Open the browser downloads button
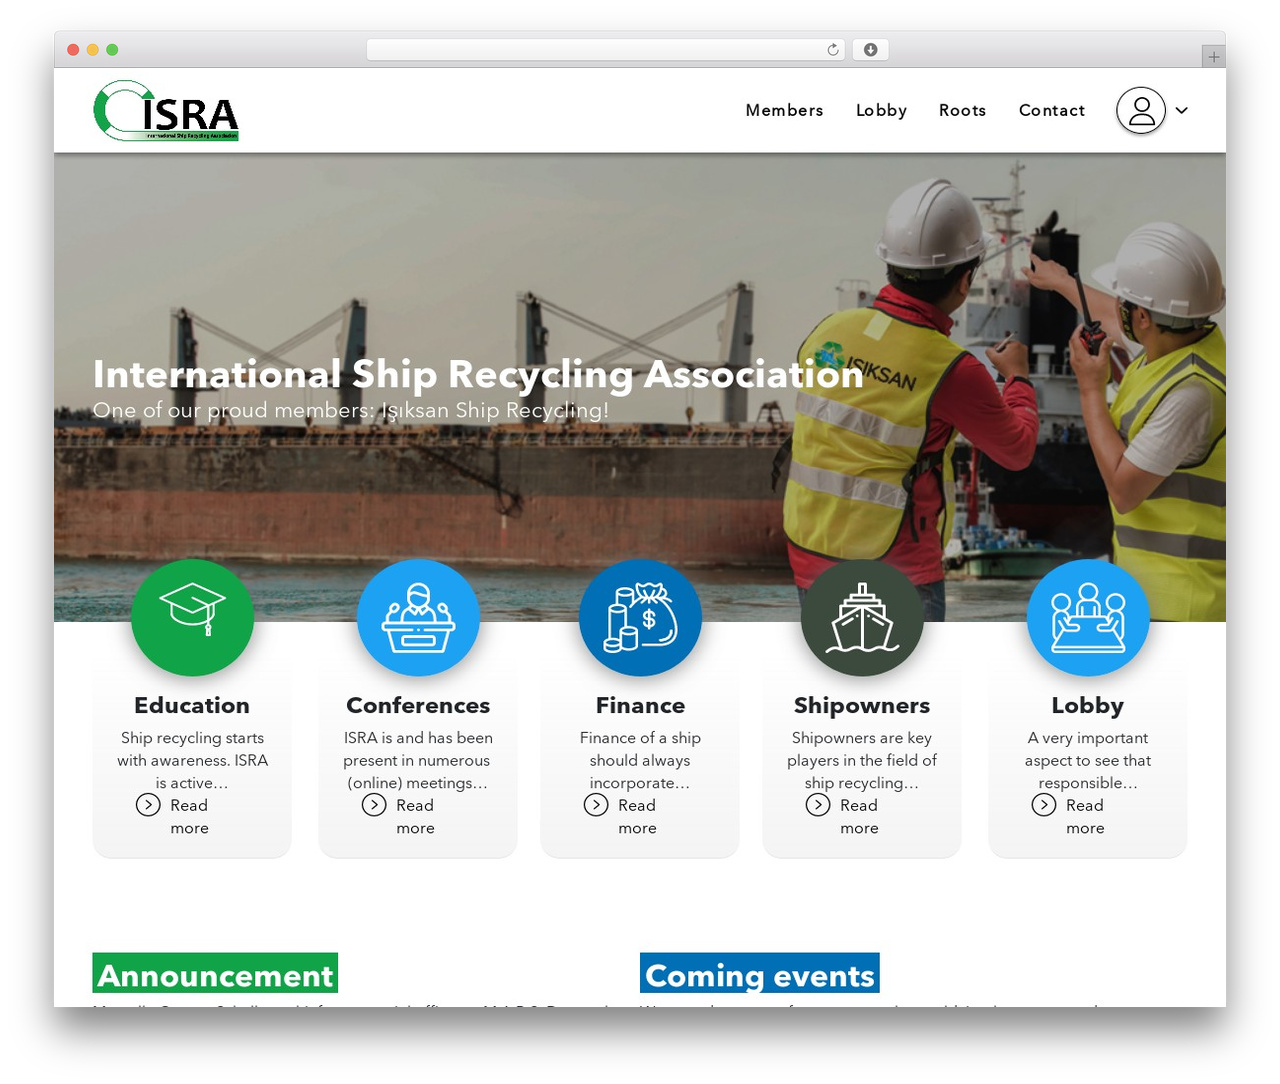1280x1084 pixels. pos(870,49)
